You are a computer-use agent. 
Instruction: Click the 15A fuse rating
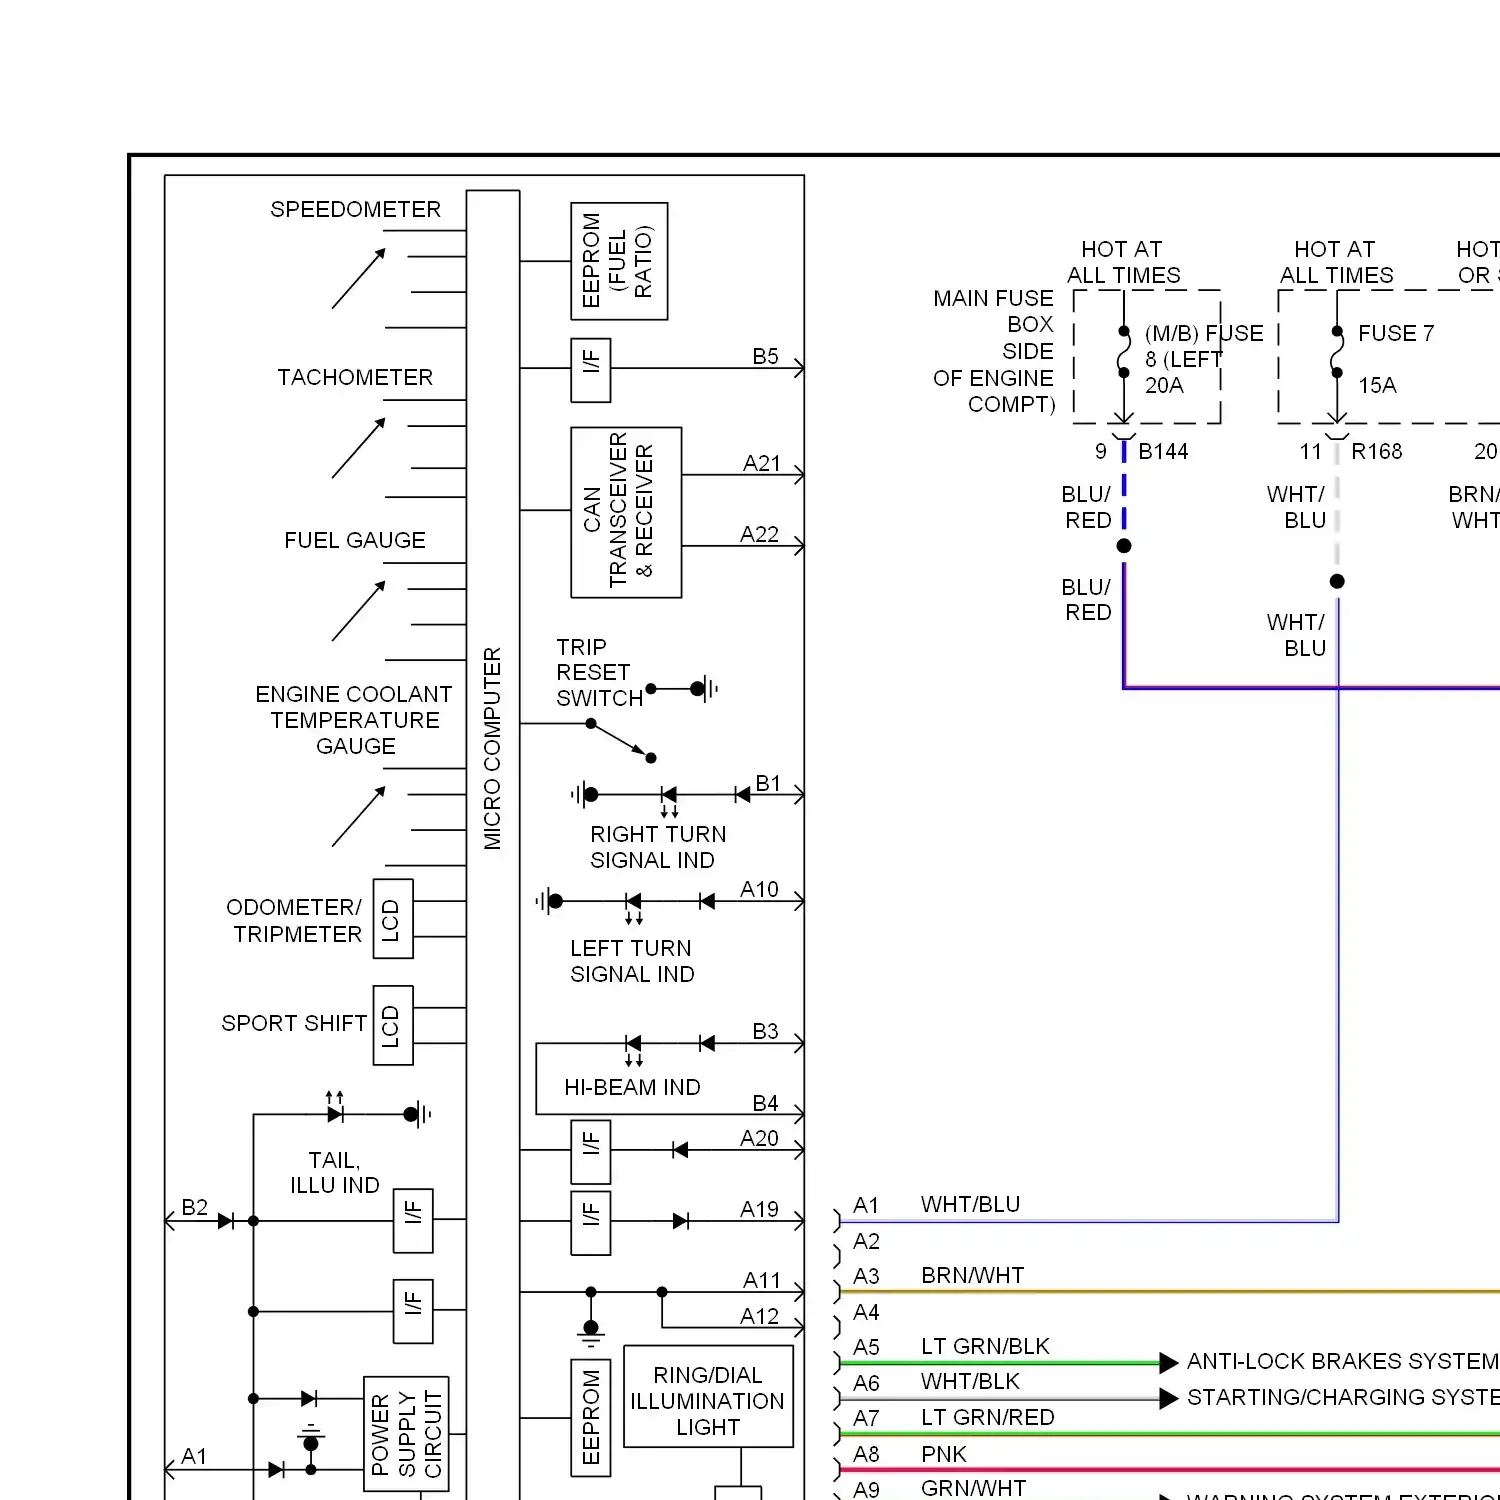coord(1377,385)
